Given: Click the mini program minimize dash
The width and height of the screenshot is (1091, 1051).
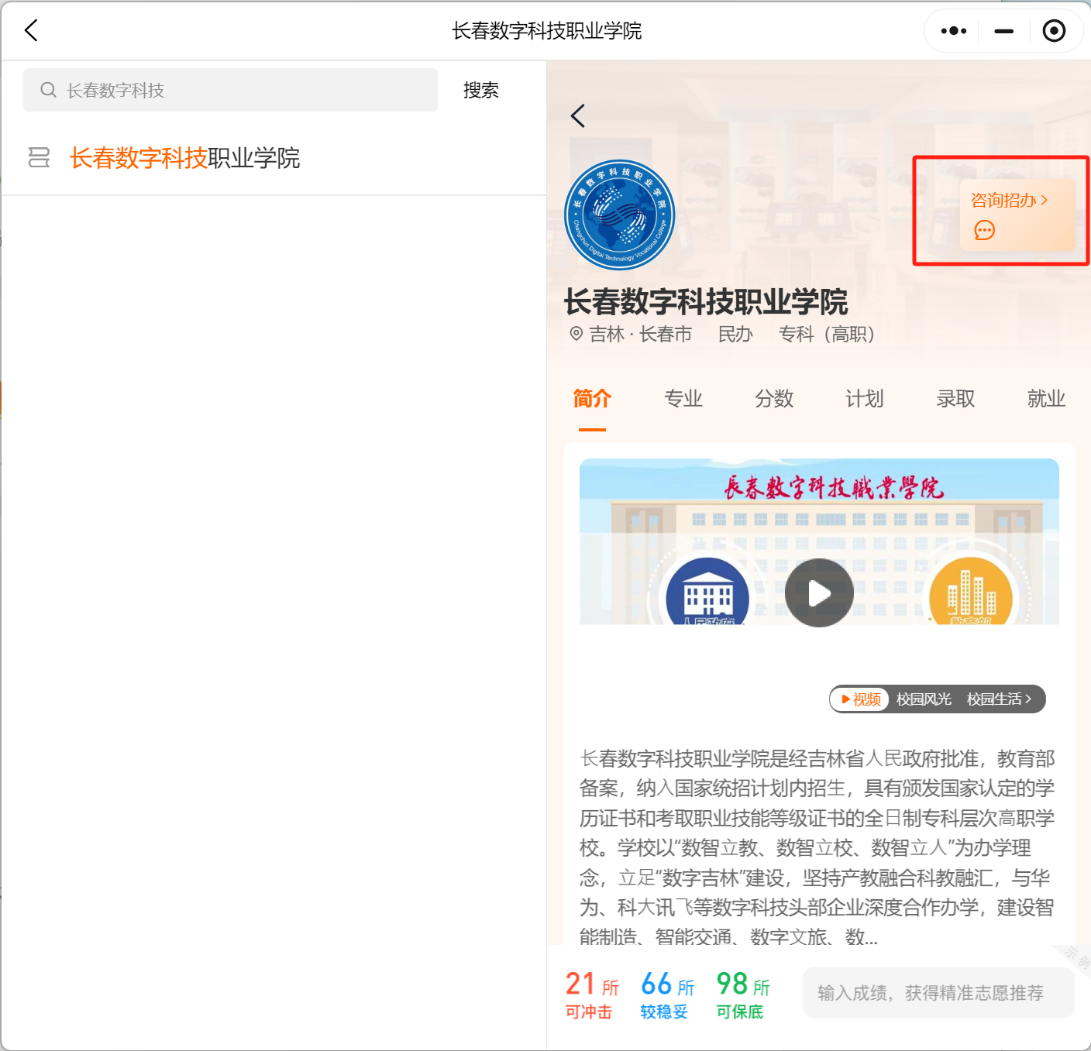Looking at the screenshot, I should click(1003, 31).
